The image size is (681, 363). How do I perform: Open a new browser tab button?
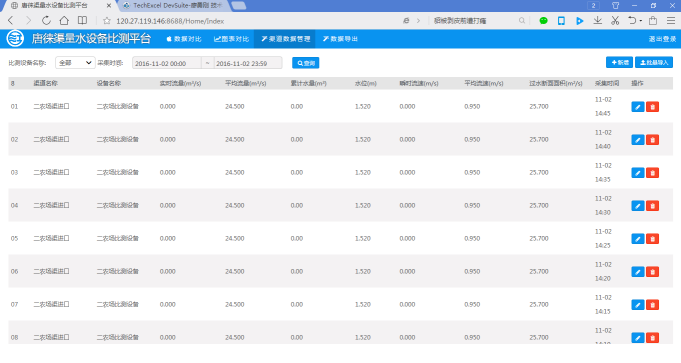(238, 6)
